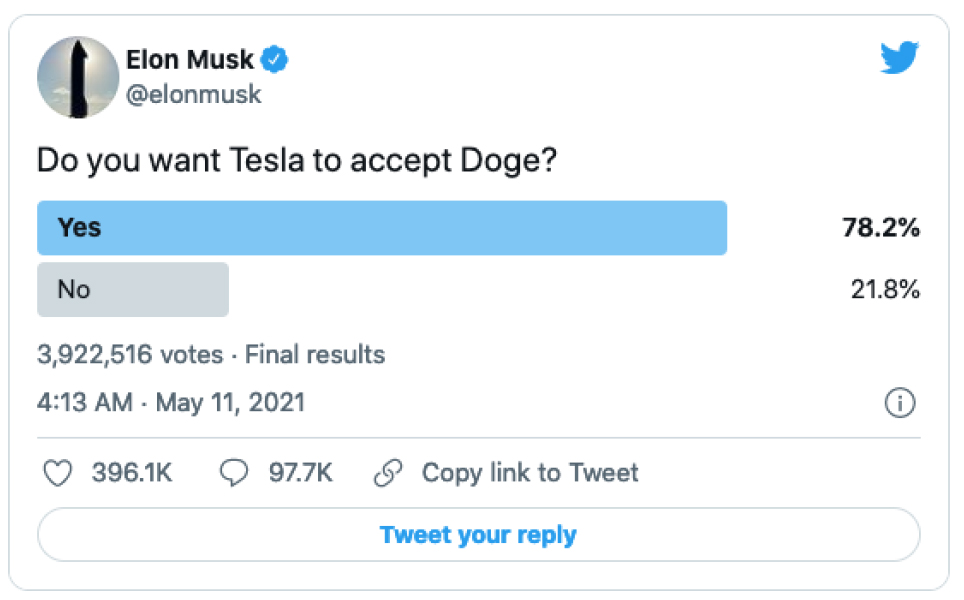This screenshot has height=600, width=964.
Task: Click the Elon Musk display name
Action: coord(190,60)
